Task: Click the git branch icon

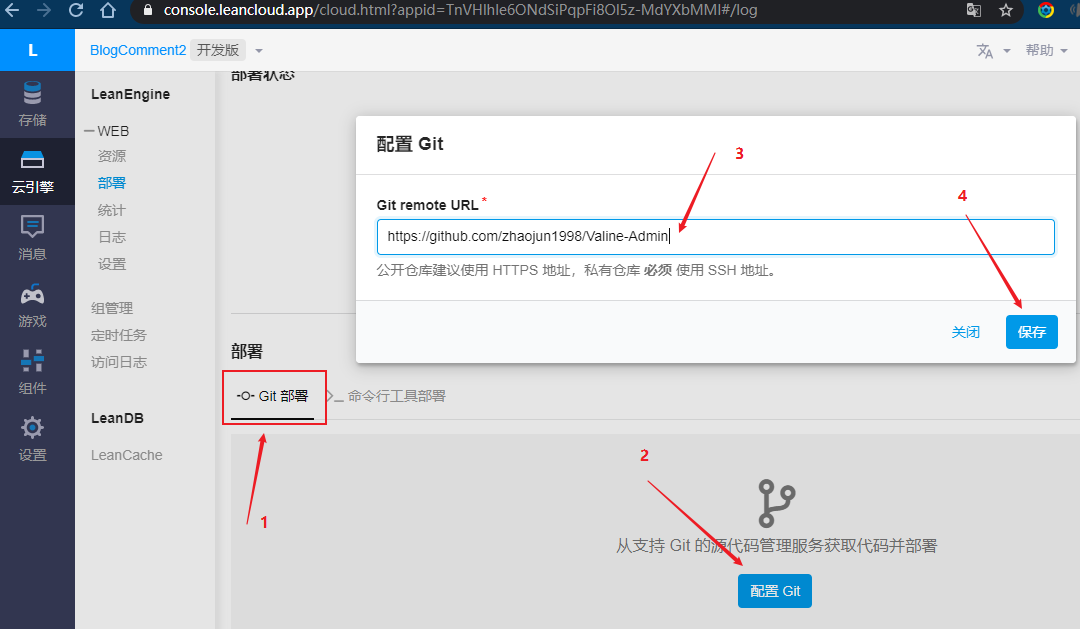Action: click(776, 504)
